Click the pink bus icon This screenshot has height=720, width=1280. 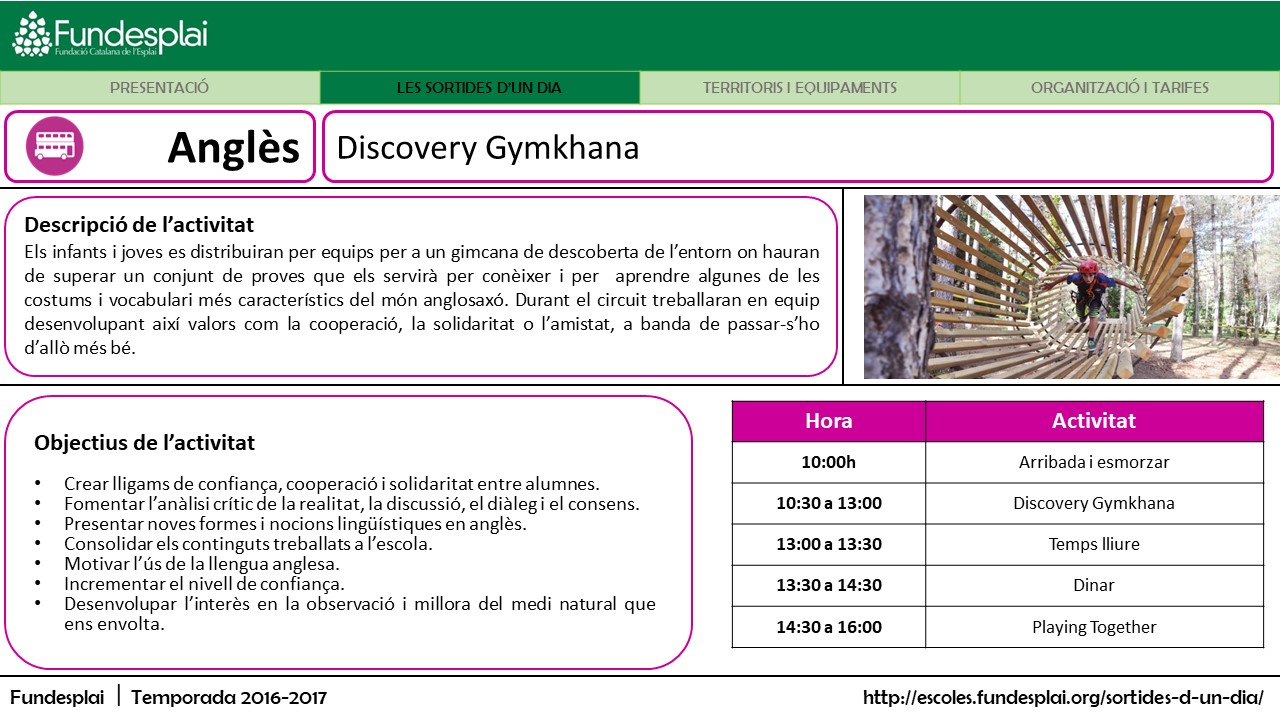coord(54,146)
